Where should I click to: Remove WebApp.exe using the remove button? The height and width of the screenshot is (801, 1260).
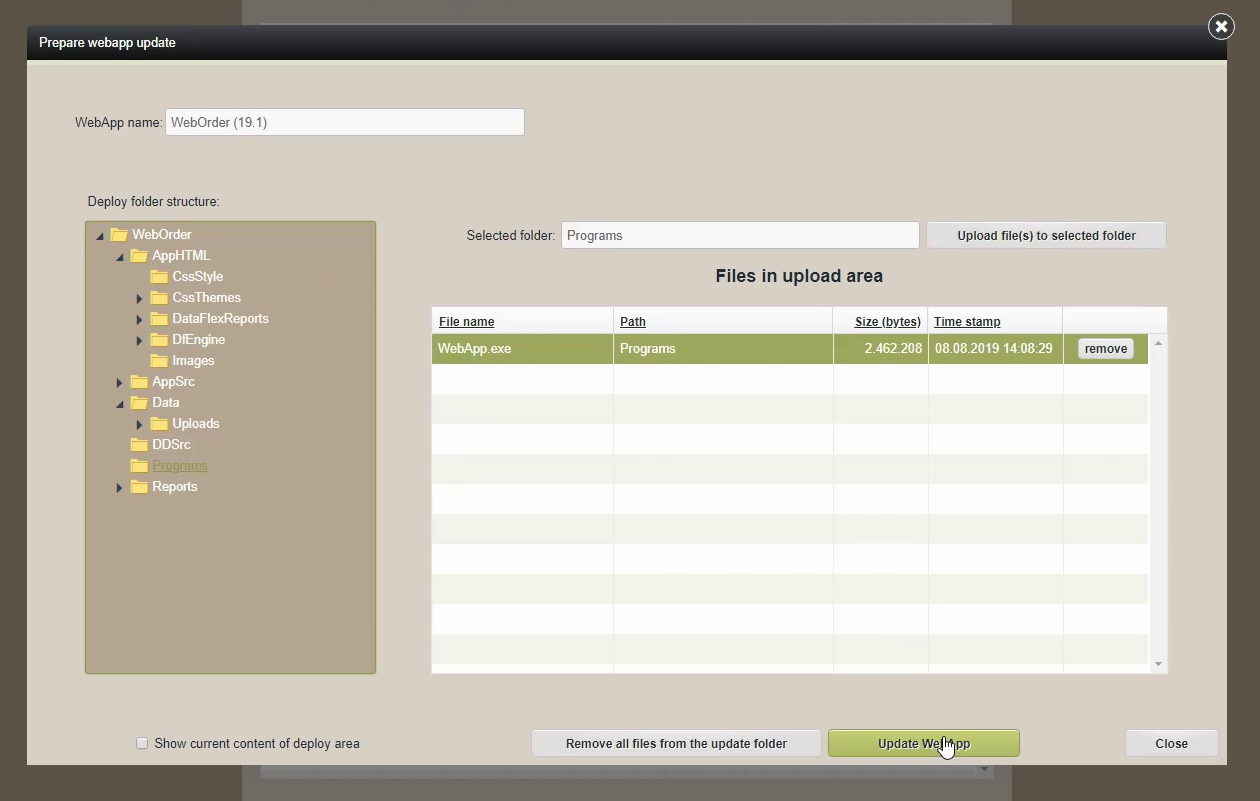click(x=1105, y=349)
